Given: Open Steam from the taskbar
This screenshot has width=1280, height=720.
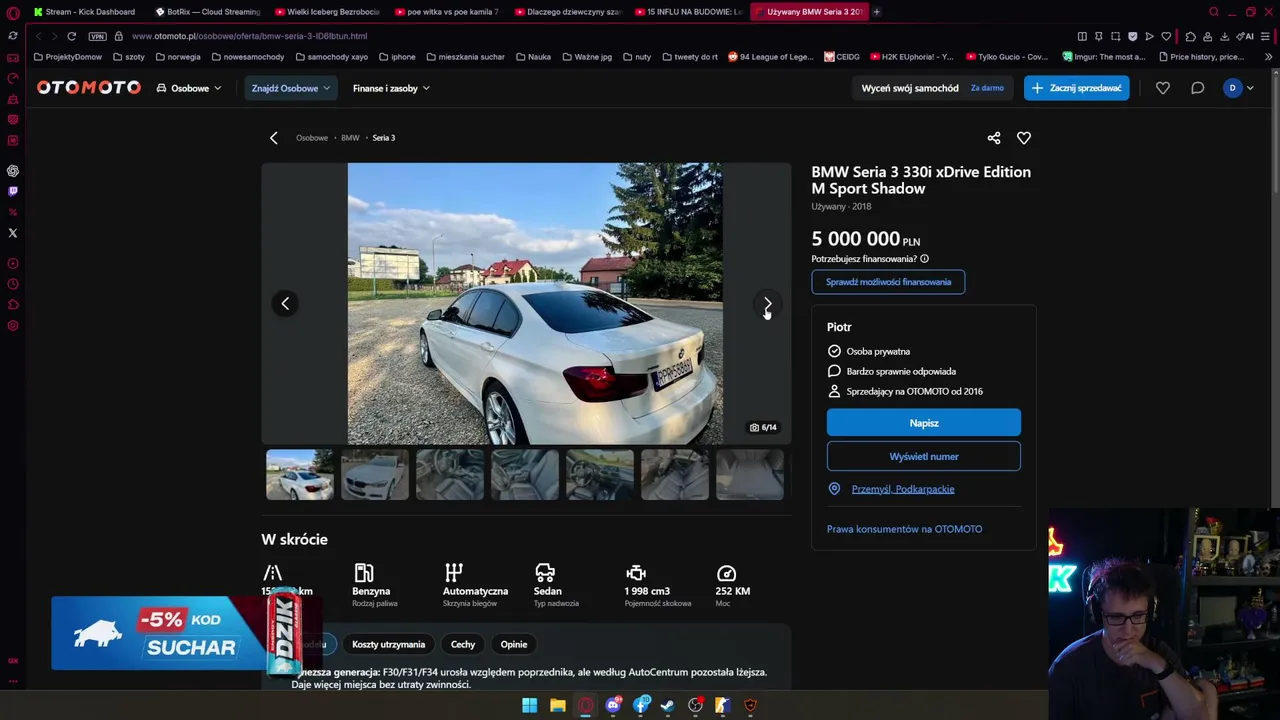Looking at the screenshot, I should [667, 705].
